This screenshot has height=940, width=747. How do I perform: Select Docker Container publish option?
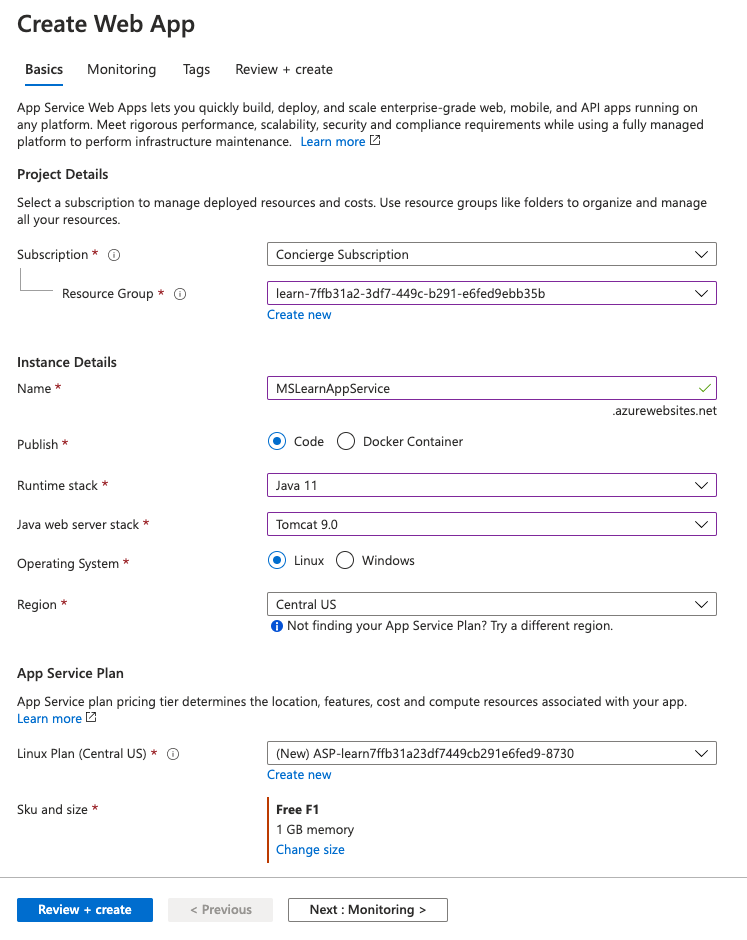[346, 441]
